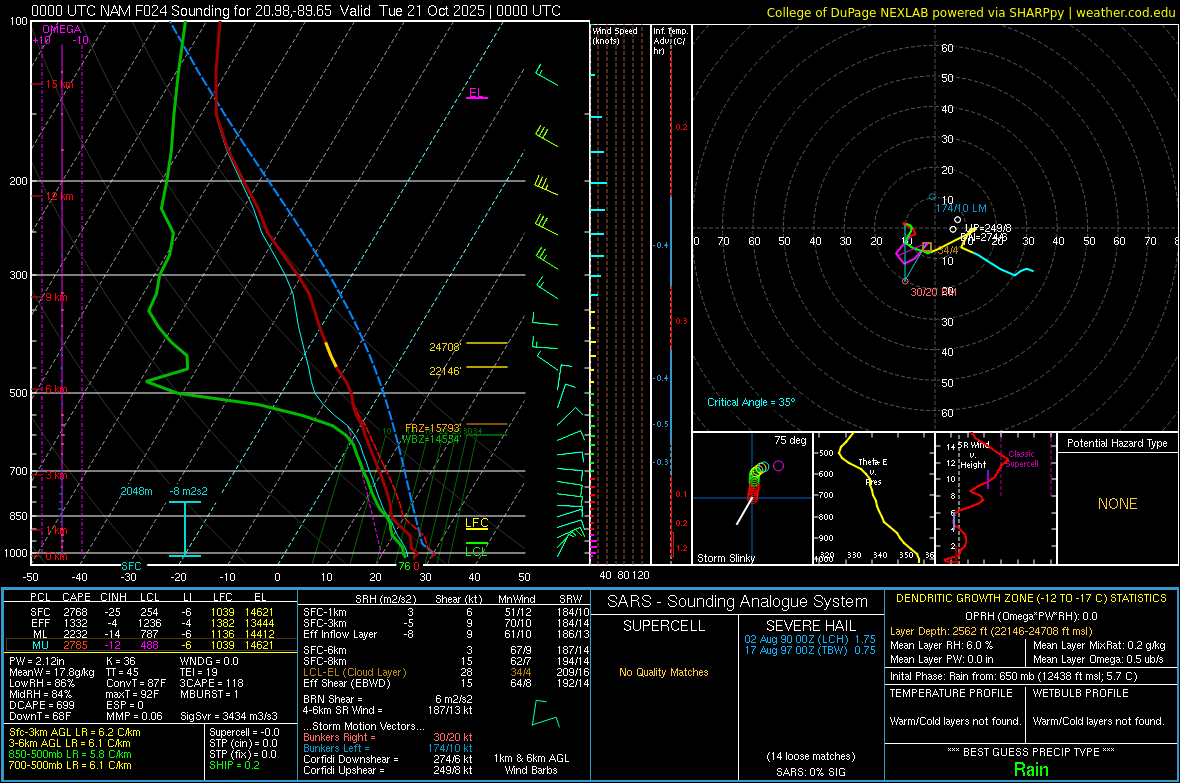
Task: Click the magenta circle in Storm Slinky
Action: 778,466
